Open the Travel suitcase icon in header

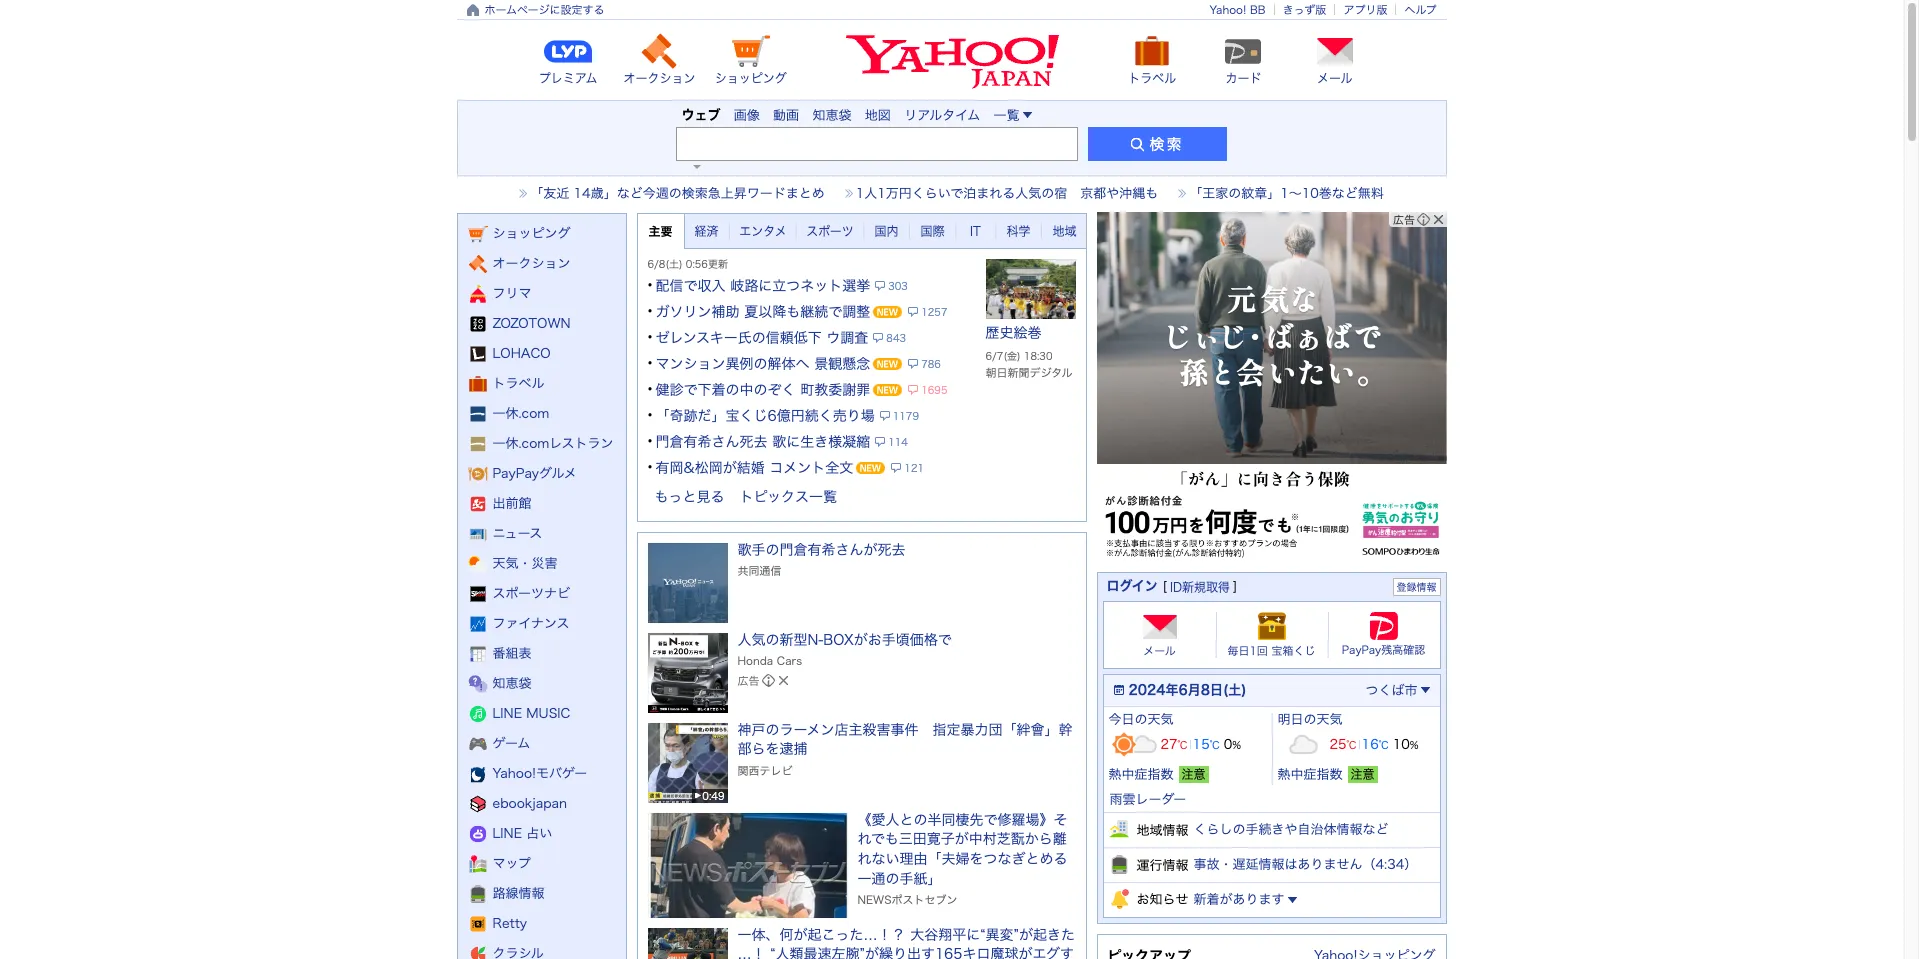click(1152, 51)
